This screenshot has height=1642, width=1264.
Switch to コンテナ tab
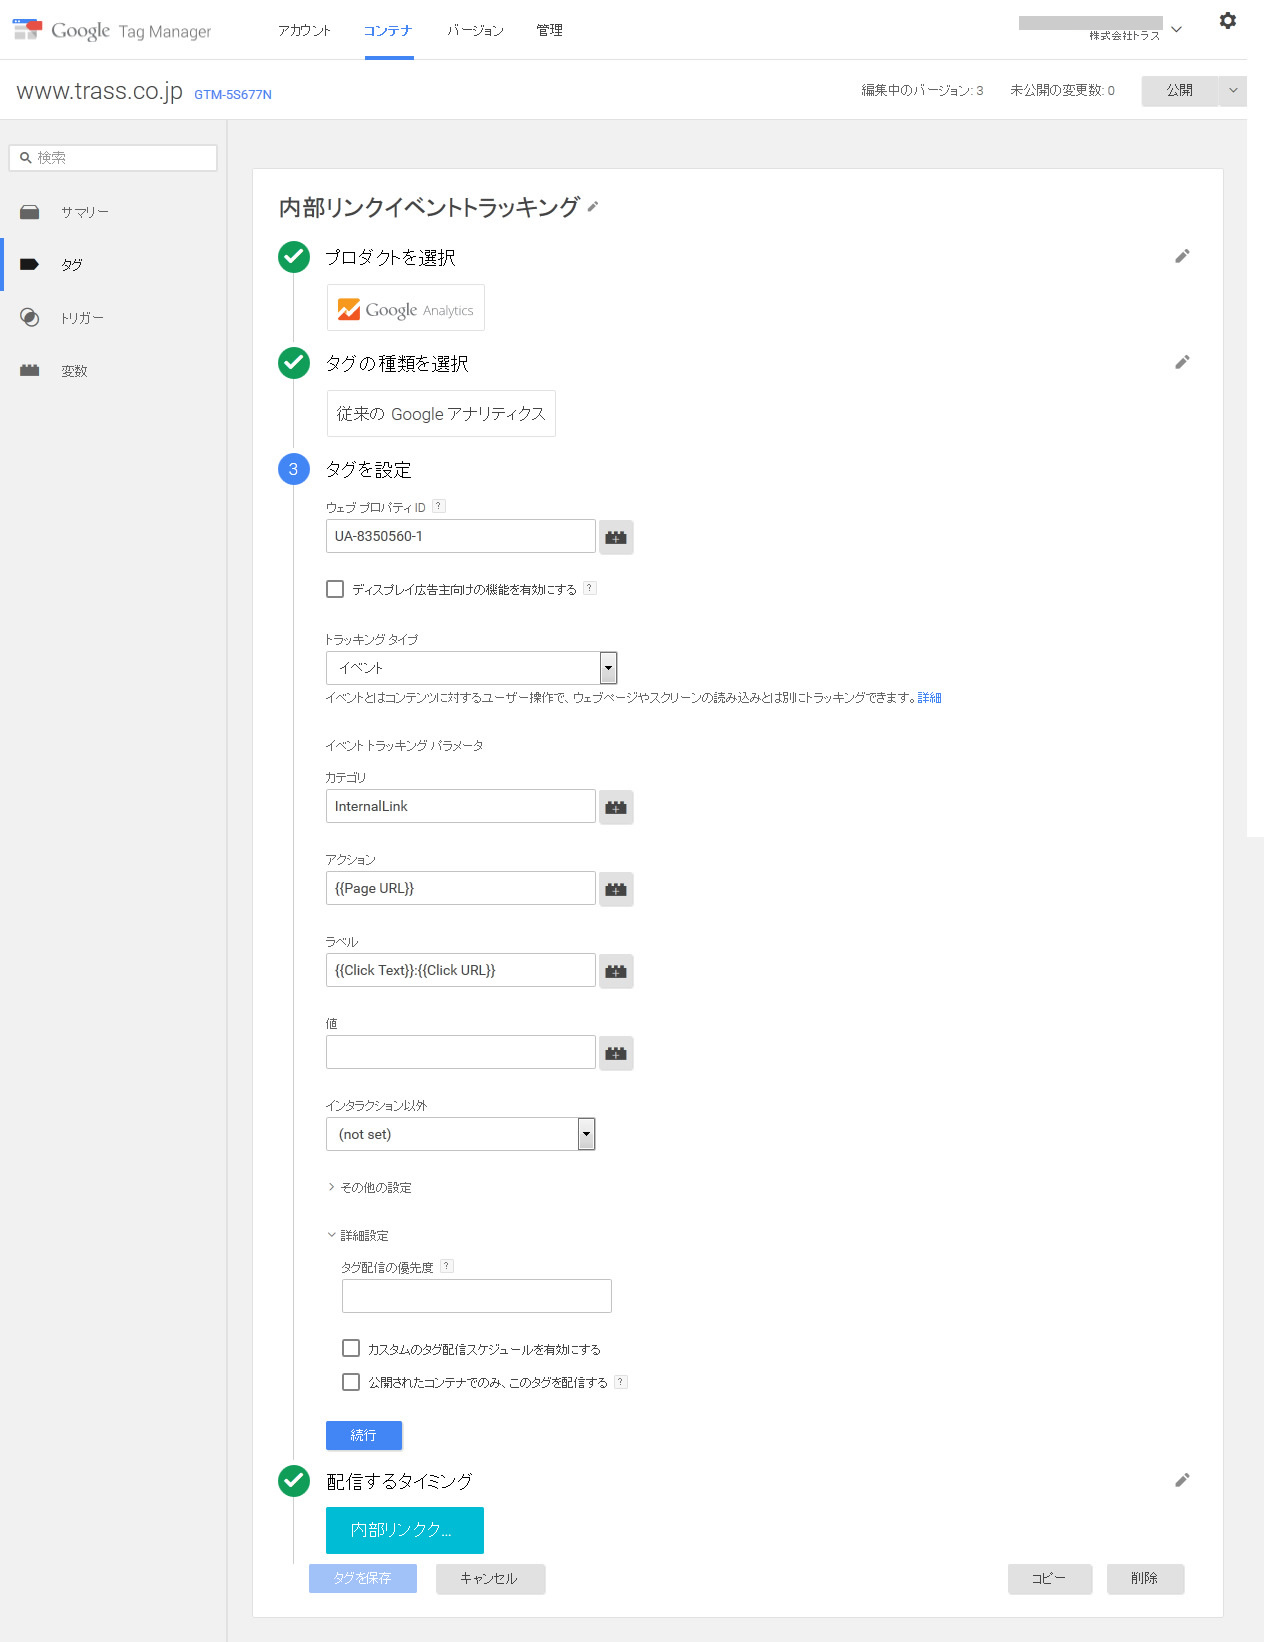(x=389, y=31)
